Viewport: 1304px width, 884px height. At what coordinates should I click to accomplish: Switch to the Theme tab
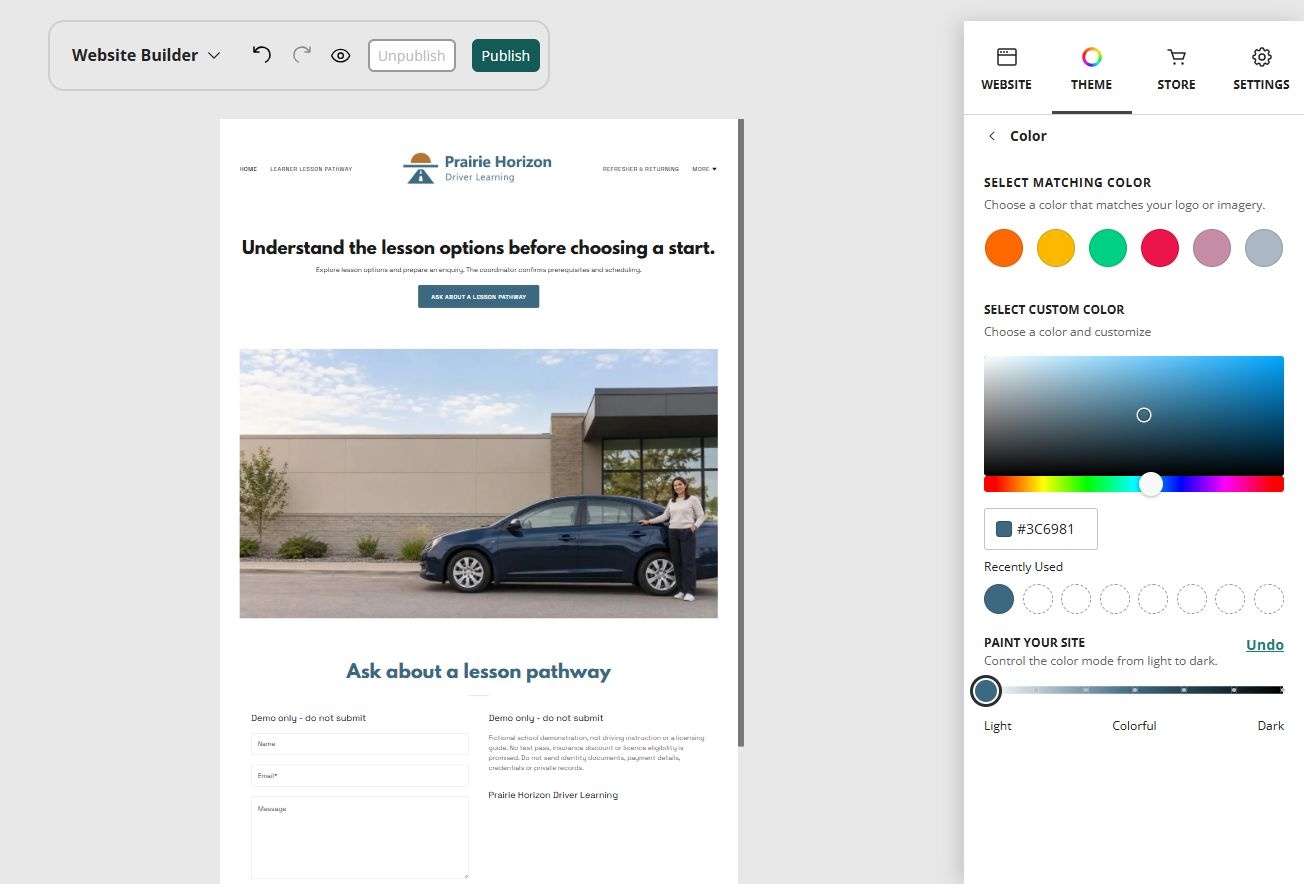pos(1091,68)
